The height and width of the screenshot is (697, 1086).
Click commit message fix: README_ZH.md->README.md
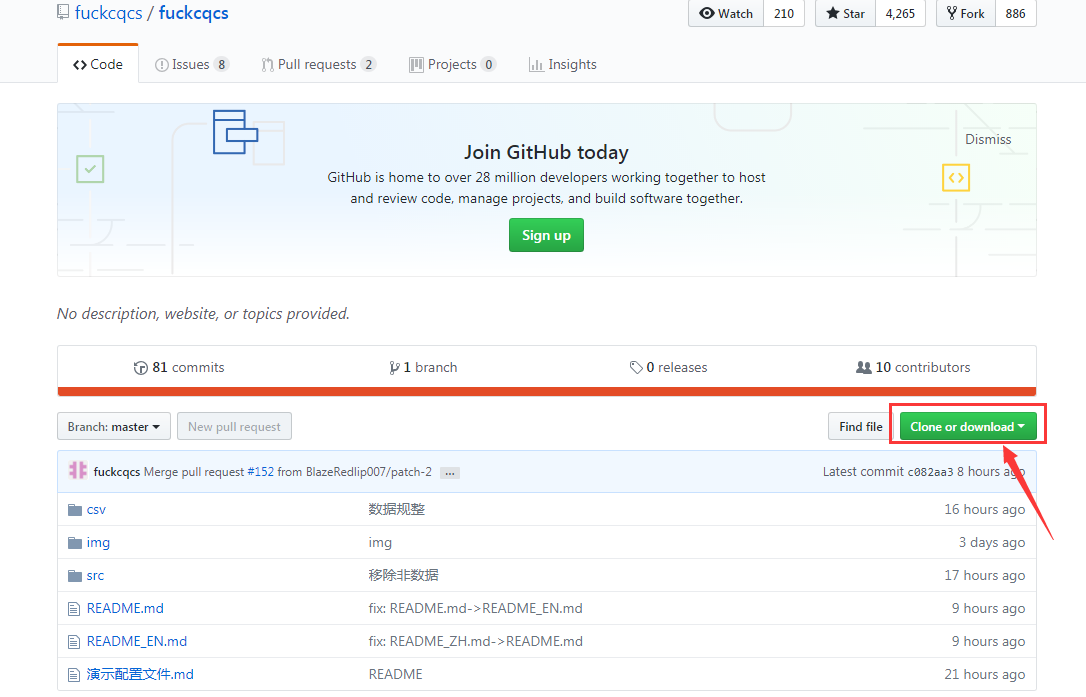(x=475, y=642)
